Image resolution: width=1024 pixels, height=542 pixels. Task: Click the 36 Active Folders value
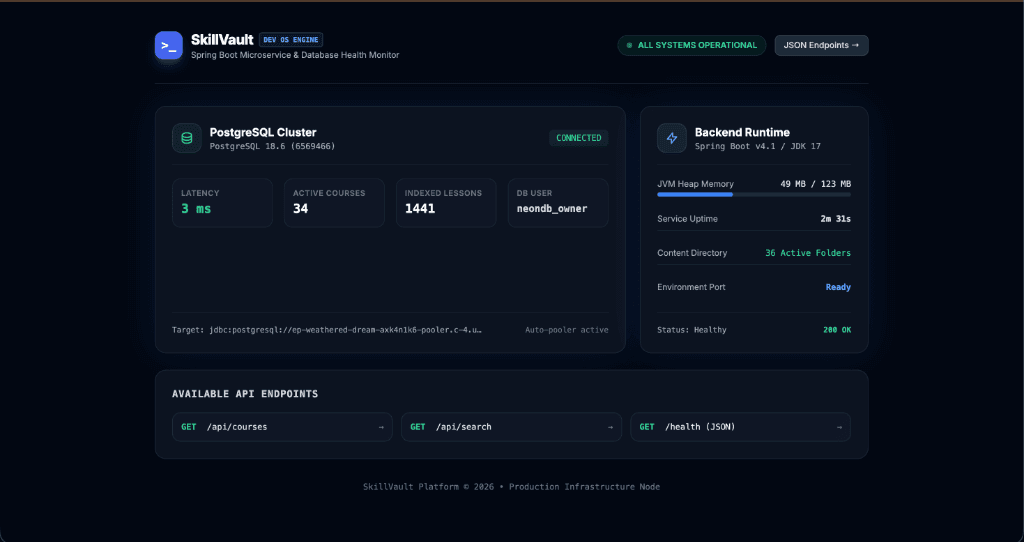(808, 253)
